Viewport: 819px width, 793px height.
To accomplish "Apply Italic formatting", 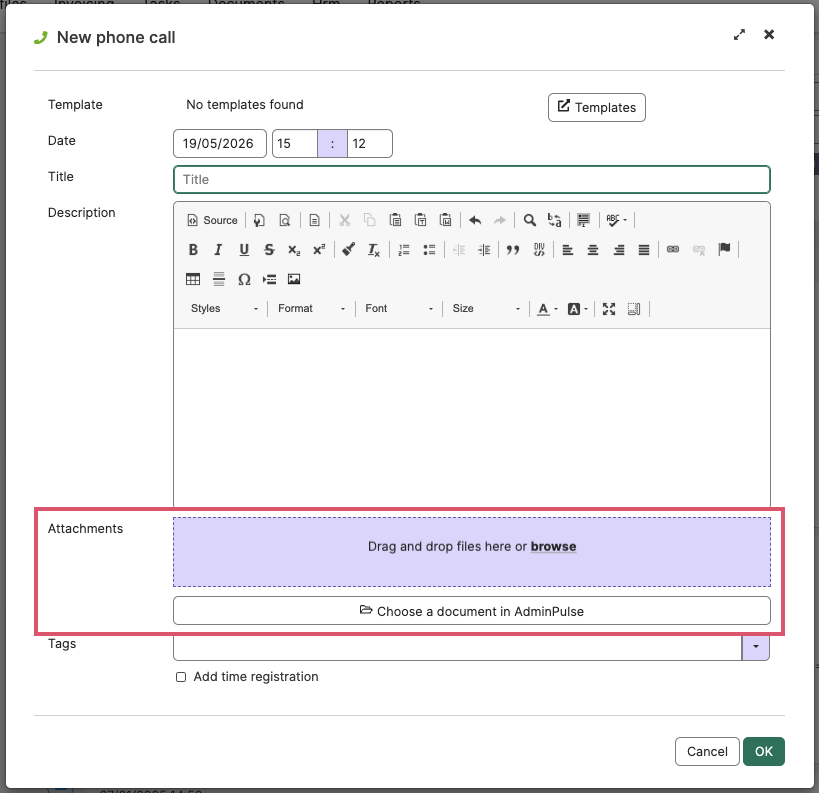I will pyautogui.click(x=218, y=250).
